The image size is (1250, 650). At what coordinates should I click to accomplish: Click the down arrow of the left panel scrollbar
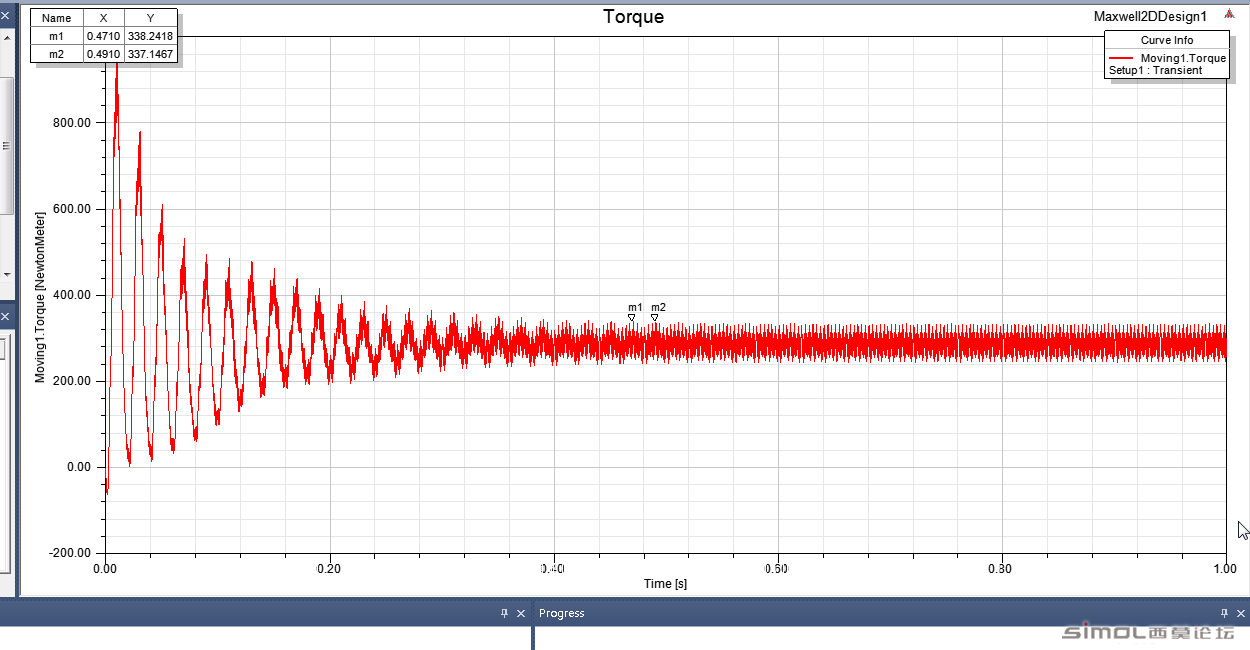(5, 273)
